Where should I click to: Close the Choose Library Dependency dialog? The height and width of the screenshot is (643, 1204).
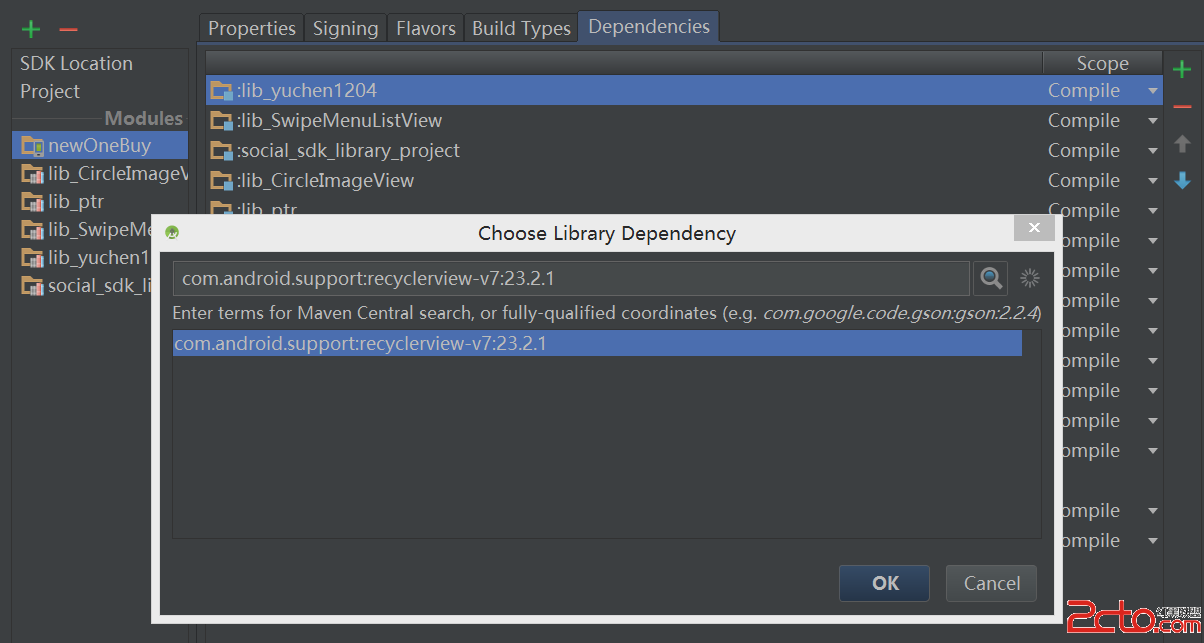pos(1034,228)
